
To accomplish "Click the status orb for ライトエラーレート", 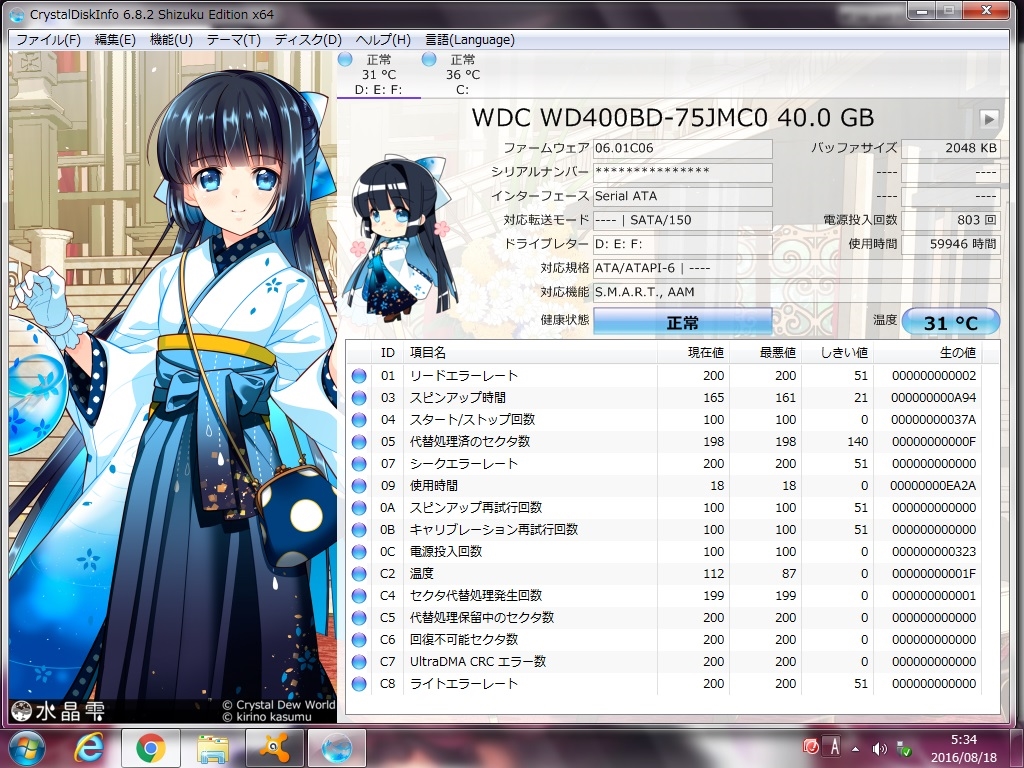I will [x=359, y=684].
